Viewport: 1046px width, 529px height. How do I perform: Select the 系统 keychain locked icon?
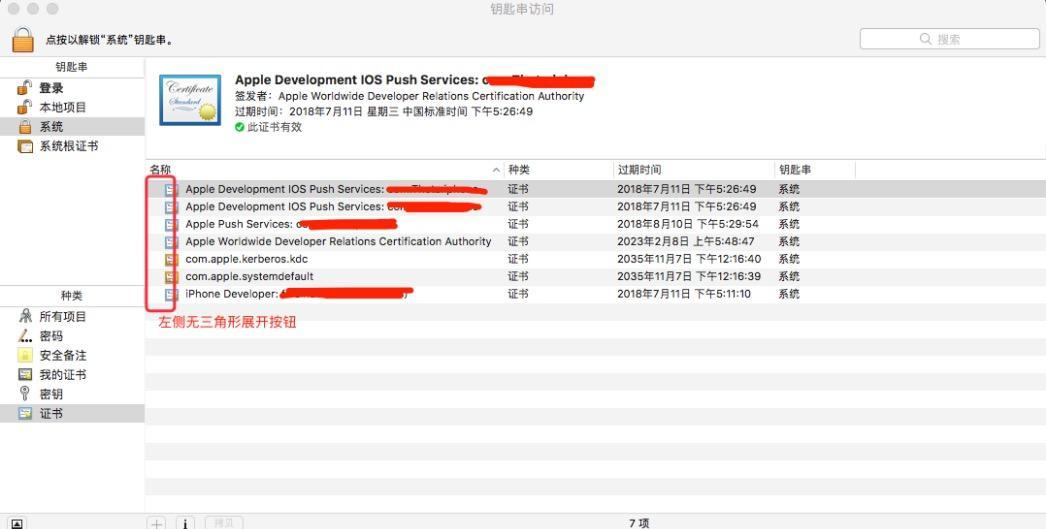tap(25, 126)
